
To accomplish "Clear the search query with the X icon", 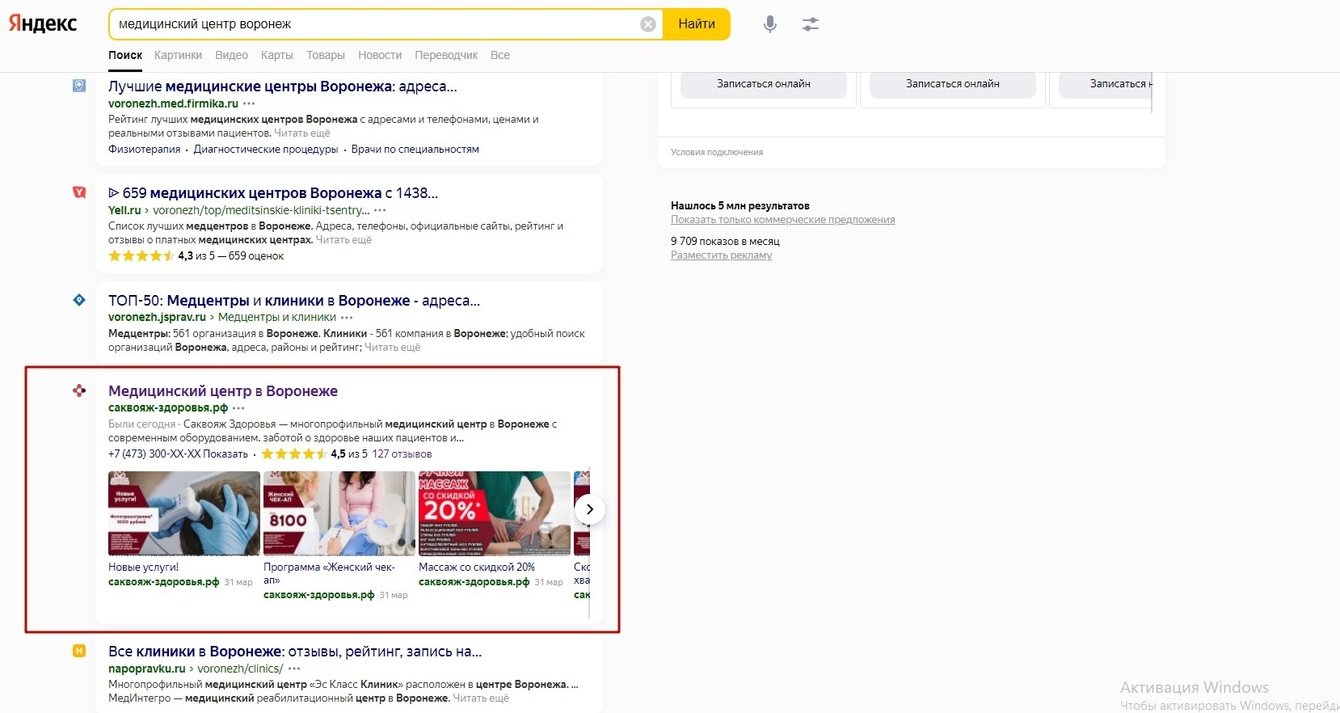I will [x=648, y=24].
